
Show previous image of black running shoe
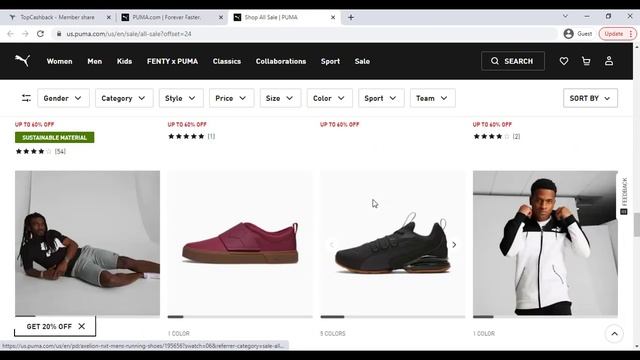coord(331,244)
